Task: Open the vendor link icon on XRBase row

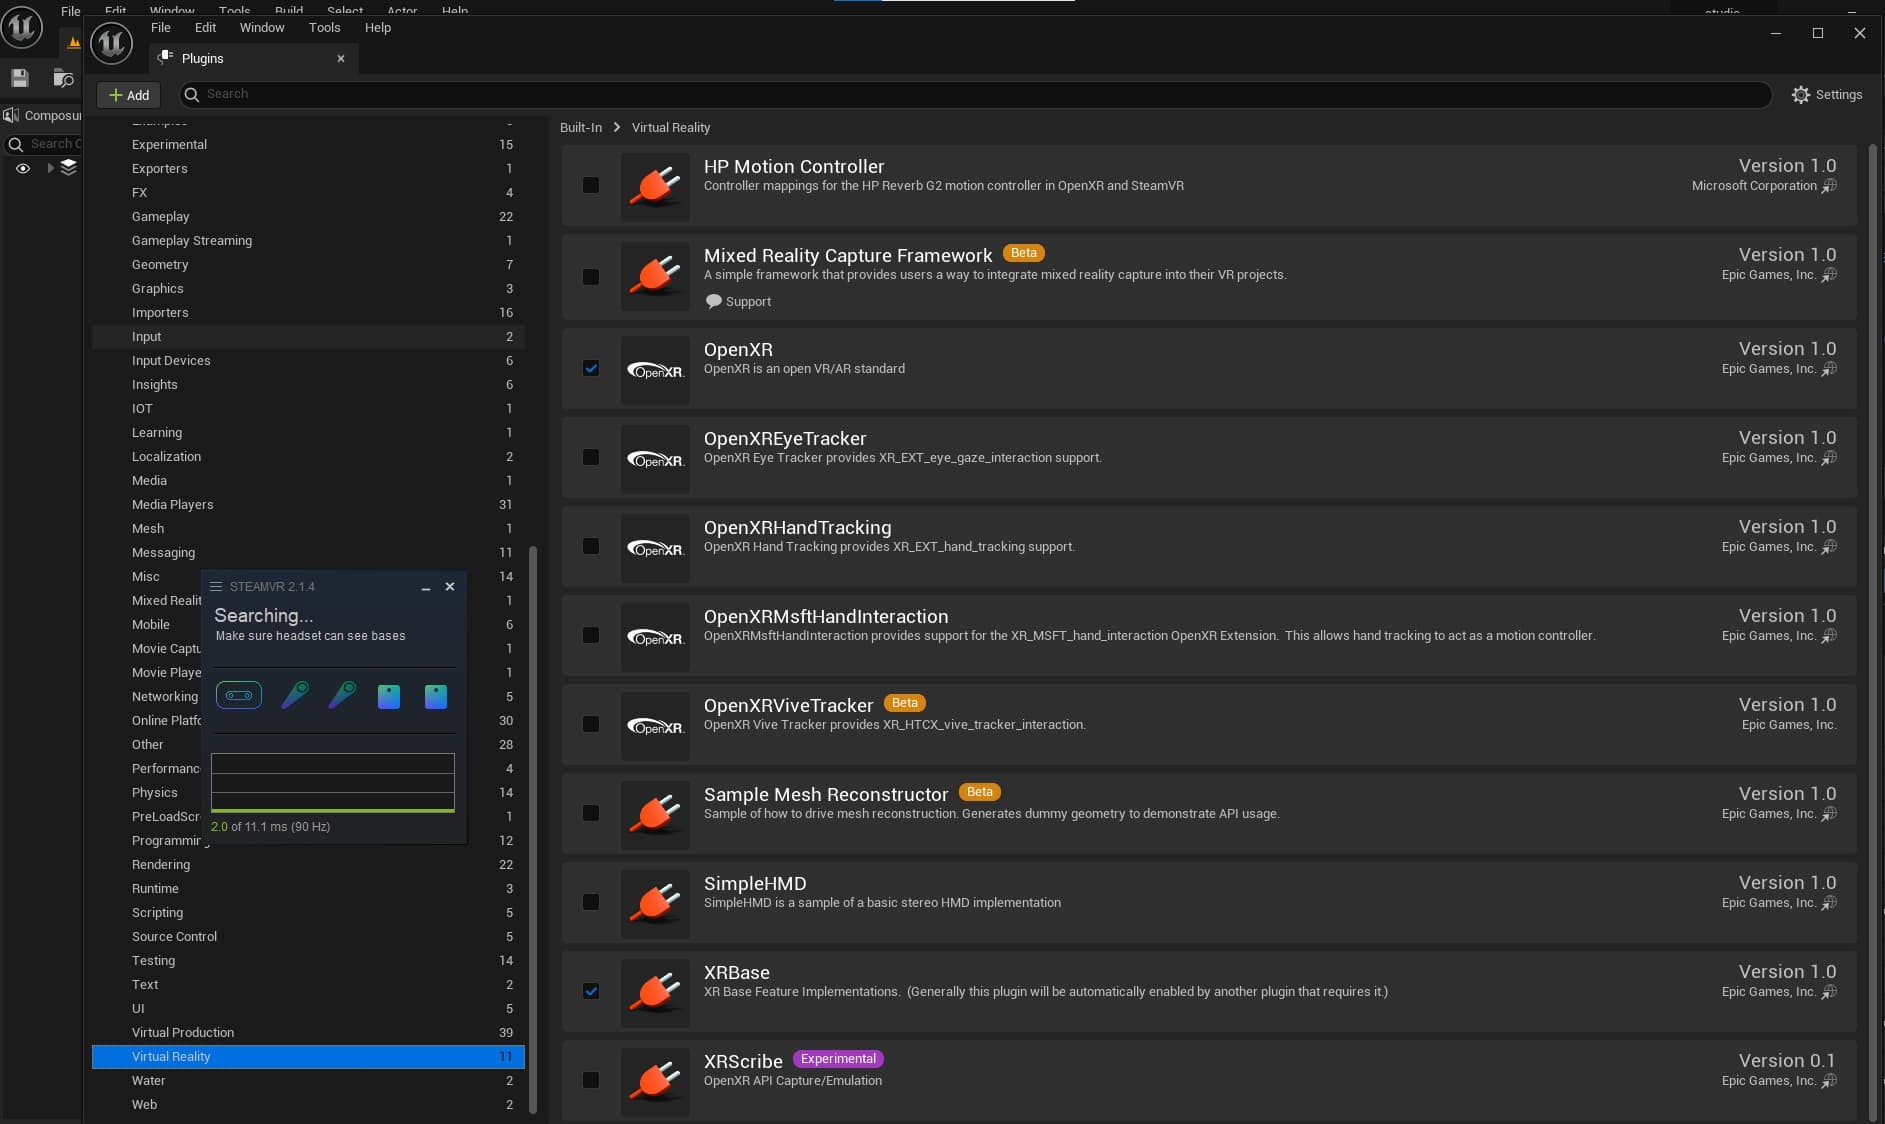Action: coord(1829,992)
